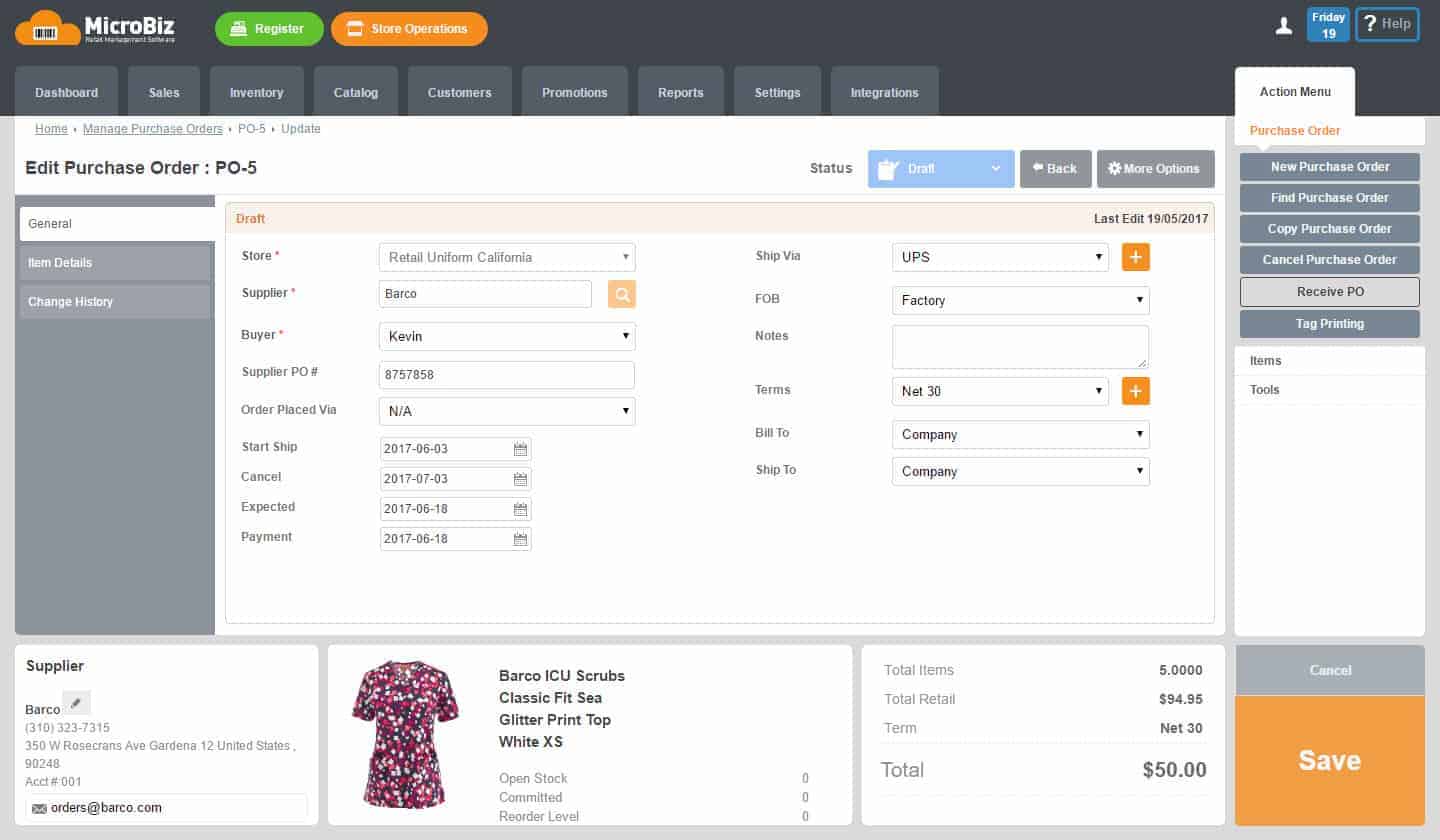The height and width of the screenshot is (840, 1440).
Task: Click the Start Ship date field
Action: tap(455, 449)
